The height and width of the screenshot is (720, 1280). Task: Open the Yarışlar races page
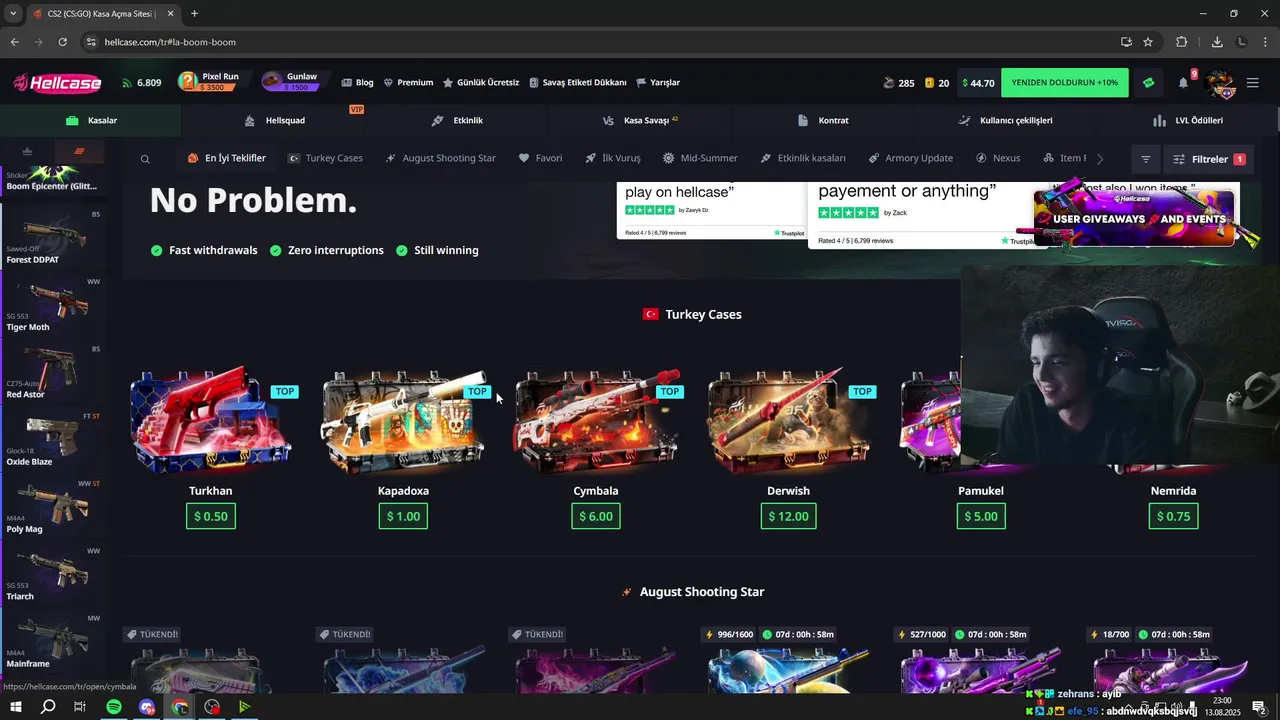tap(658, 83)
